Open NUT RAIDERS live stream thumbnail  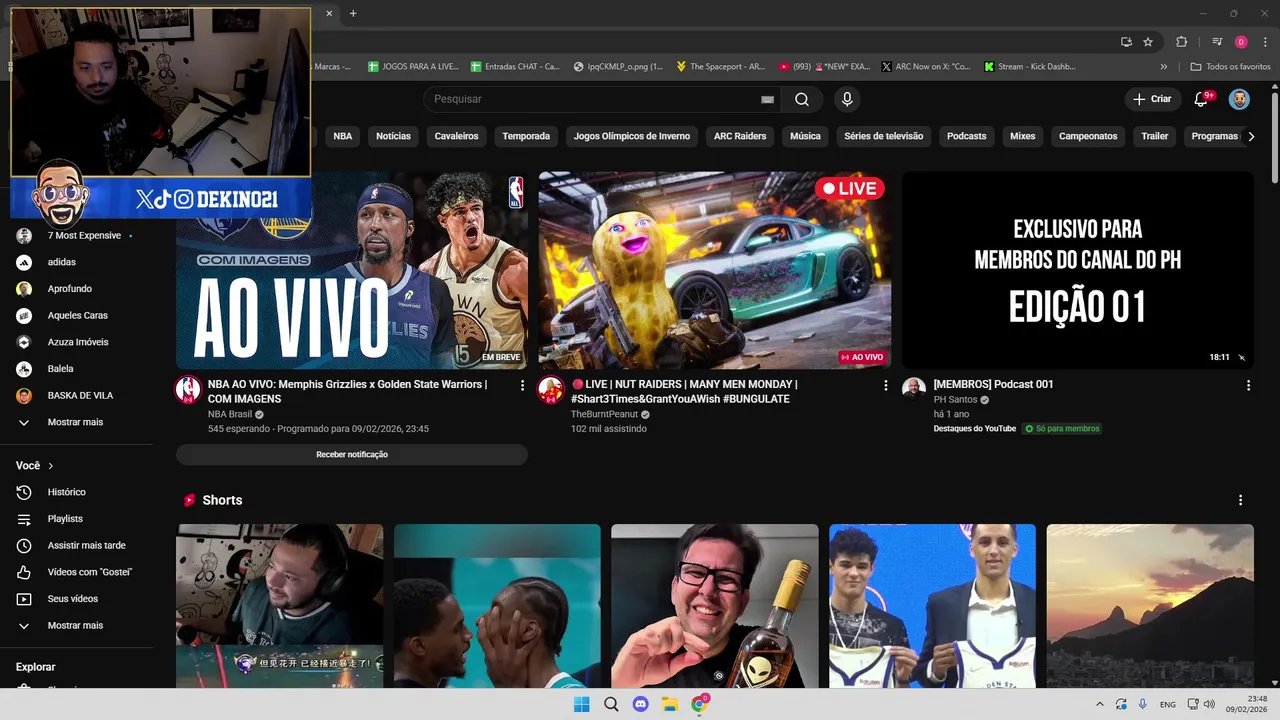pyautogui.click(x=715, y=270)
